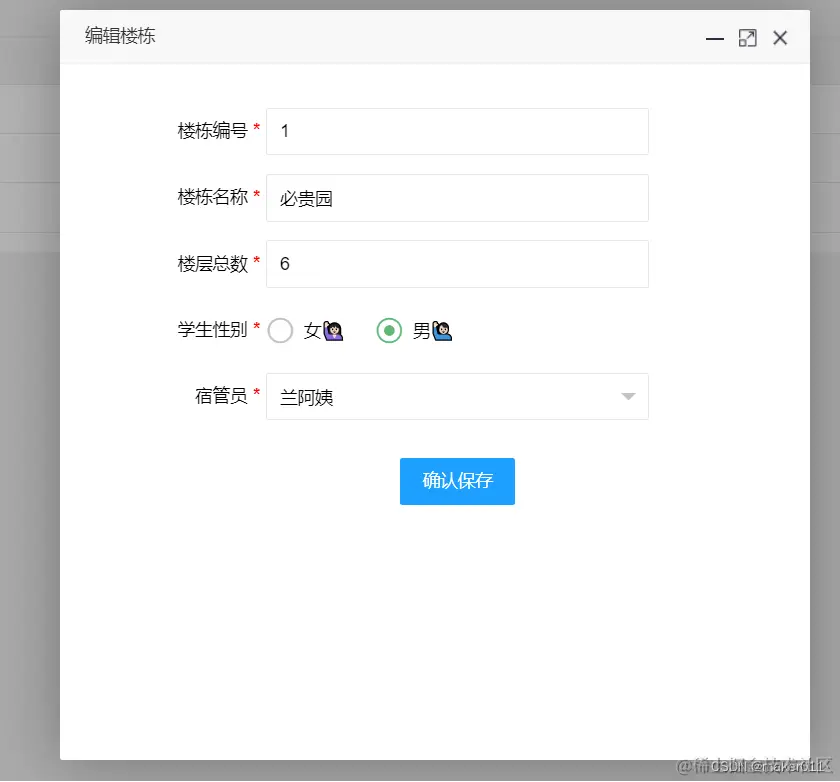Click the dropdown arrow in the 宿管员 field

tap(628, 396)
